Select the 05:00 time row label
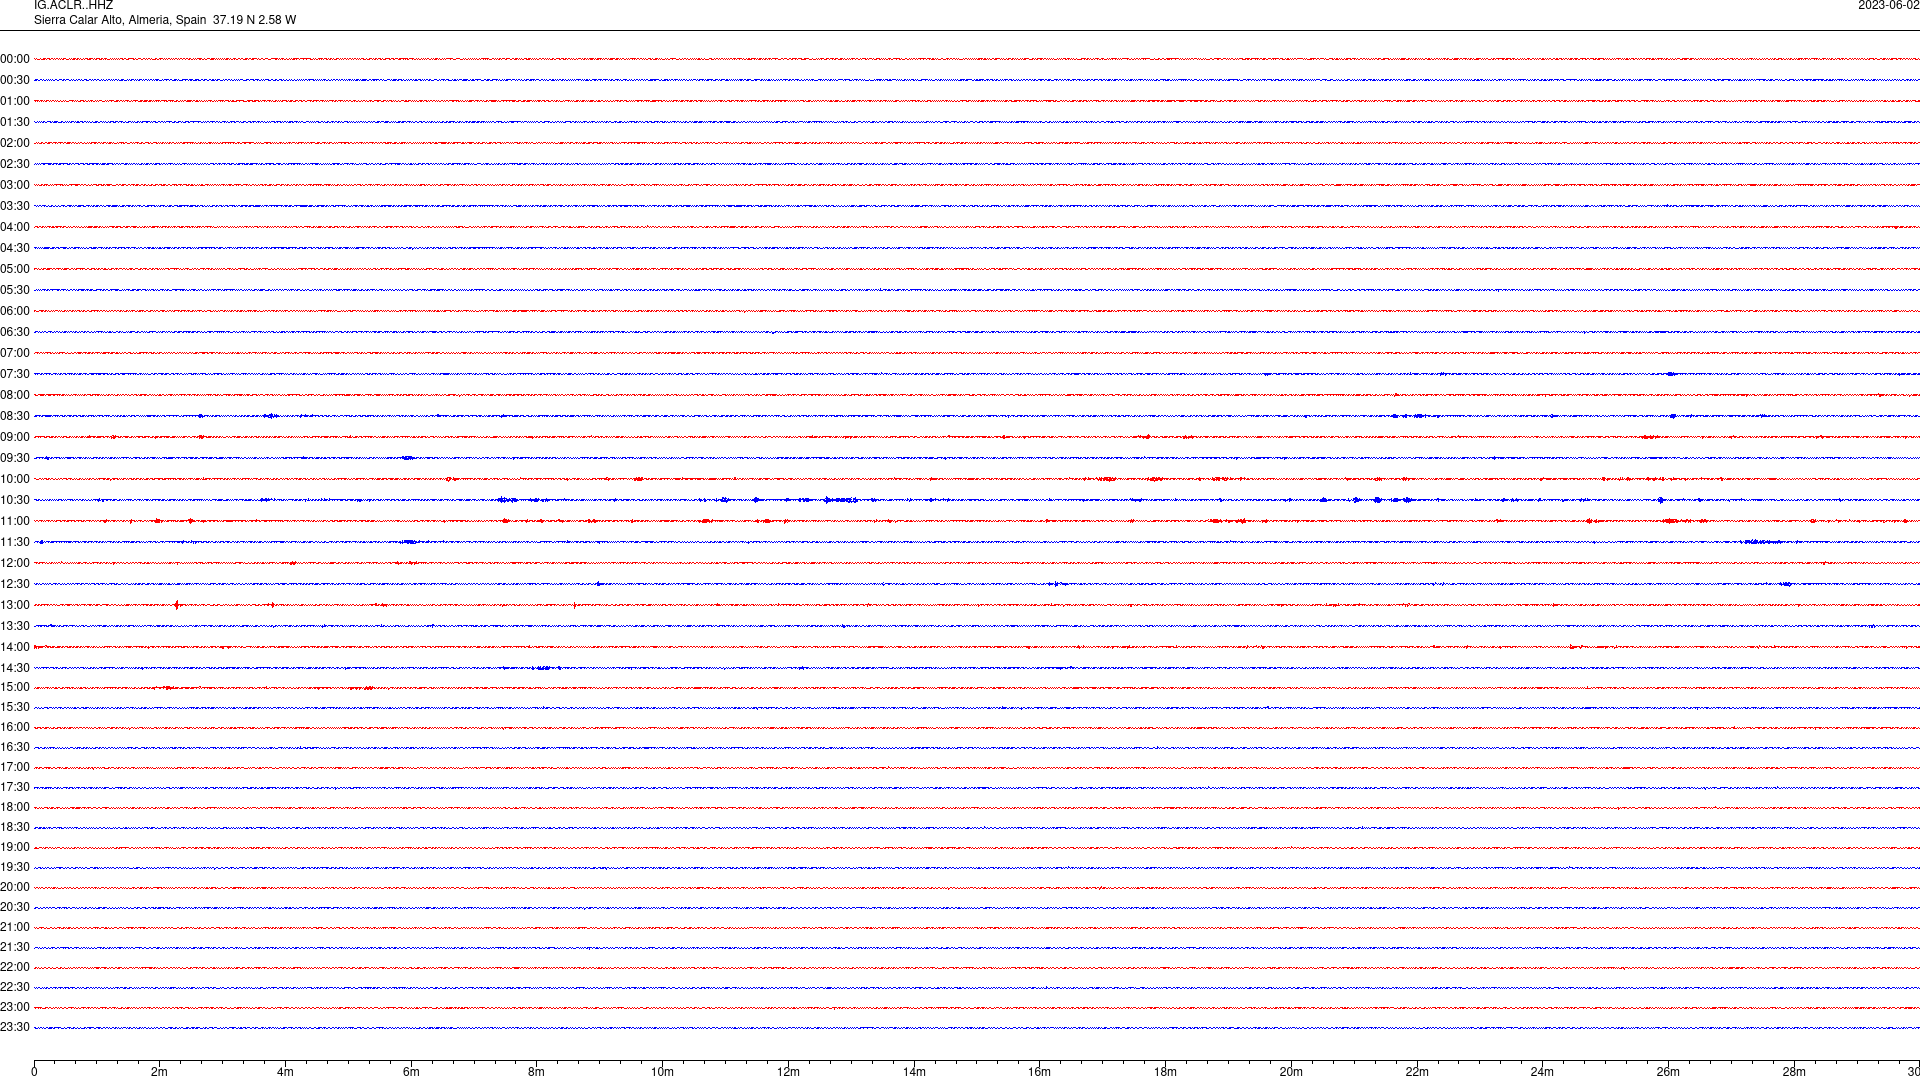The height and width of the screenshot is (1080, 1920). coord(15,269)
